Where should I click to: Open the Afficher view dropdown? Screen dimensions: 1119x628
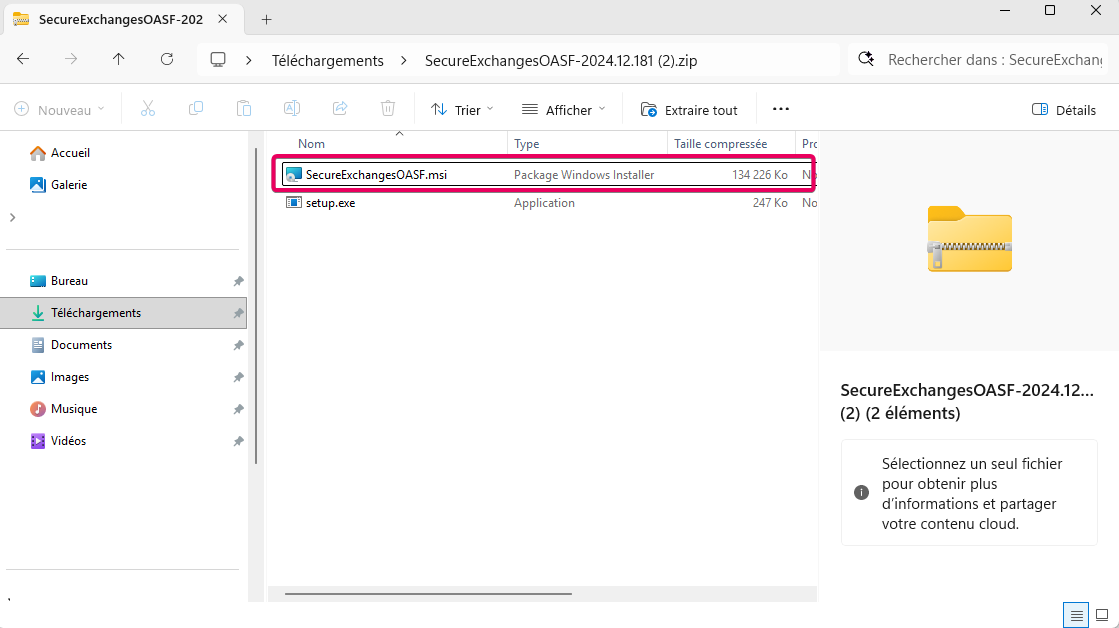coord(563,110)
